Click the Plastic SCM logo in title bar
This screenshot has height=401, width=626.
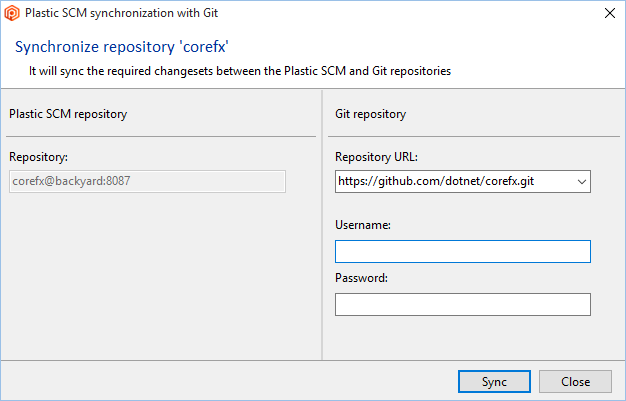pyautogui.click(x=12, y=14)
